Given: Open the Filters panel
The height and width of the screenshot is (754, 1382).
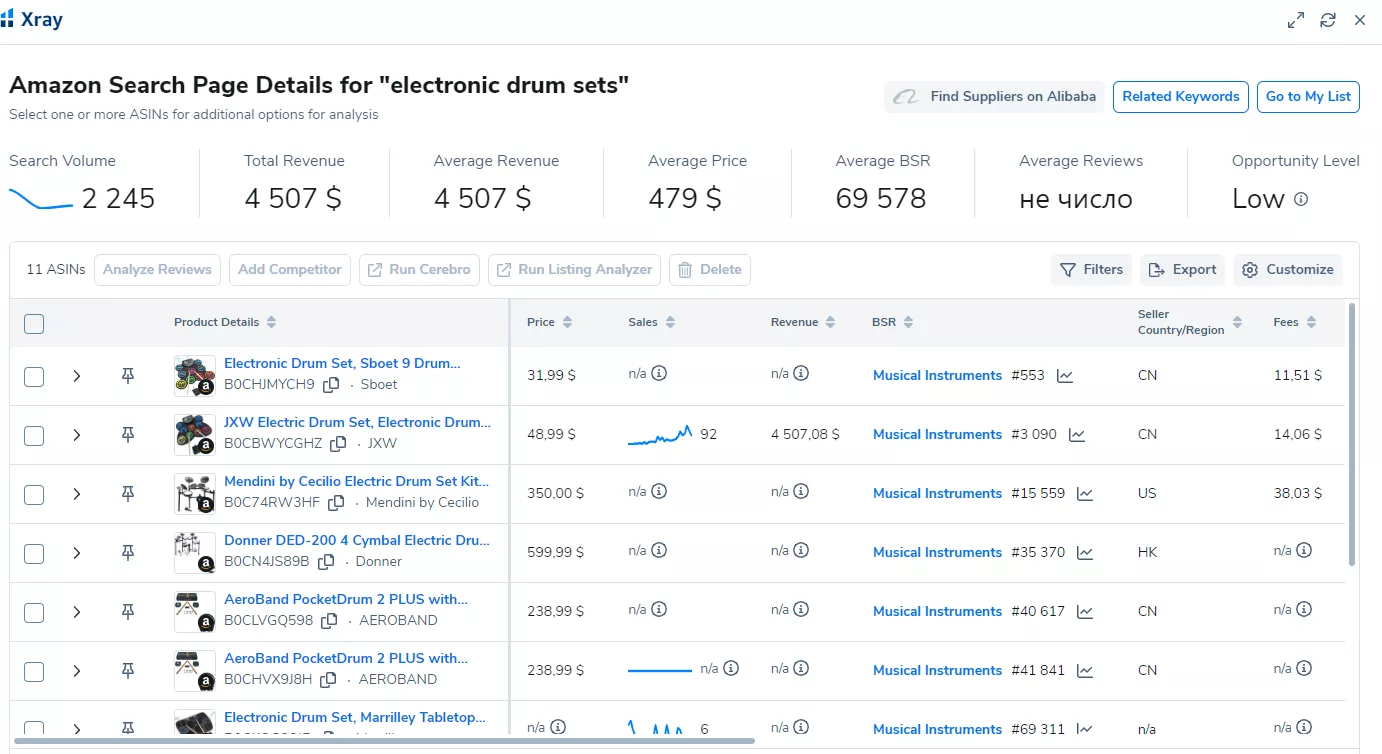Looking at the screenshot, I should point(1091,270).
